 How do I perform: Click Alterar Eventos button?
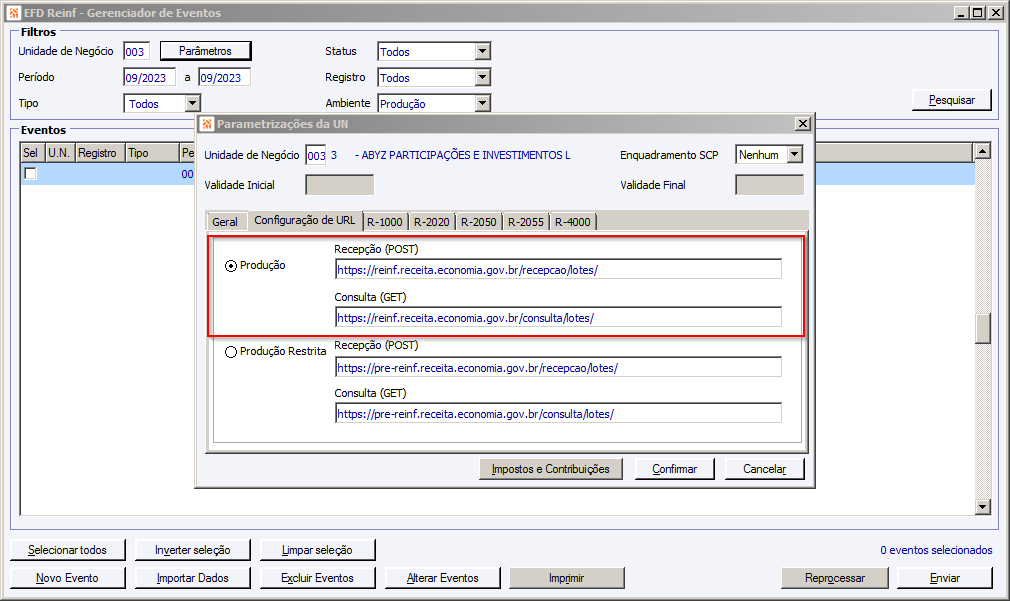pos(443,578)
